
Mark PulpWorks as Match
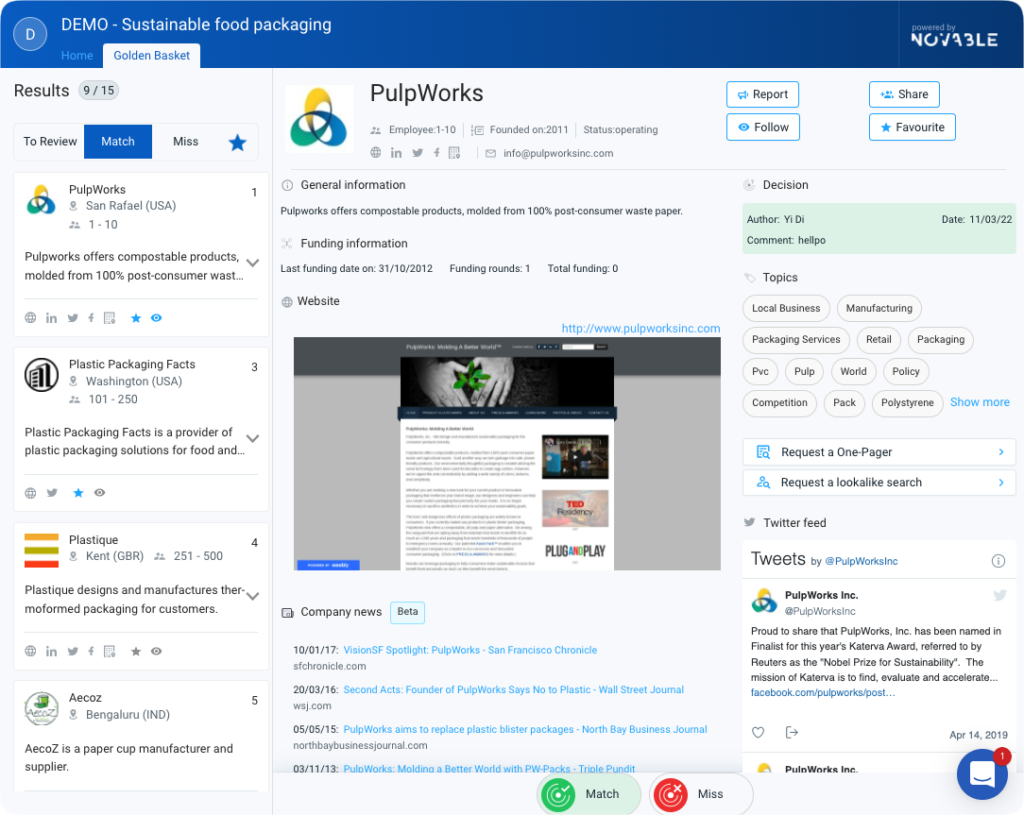coord(589,794)
